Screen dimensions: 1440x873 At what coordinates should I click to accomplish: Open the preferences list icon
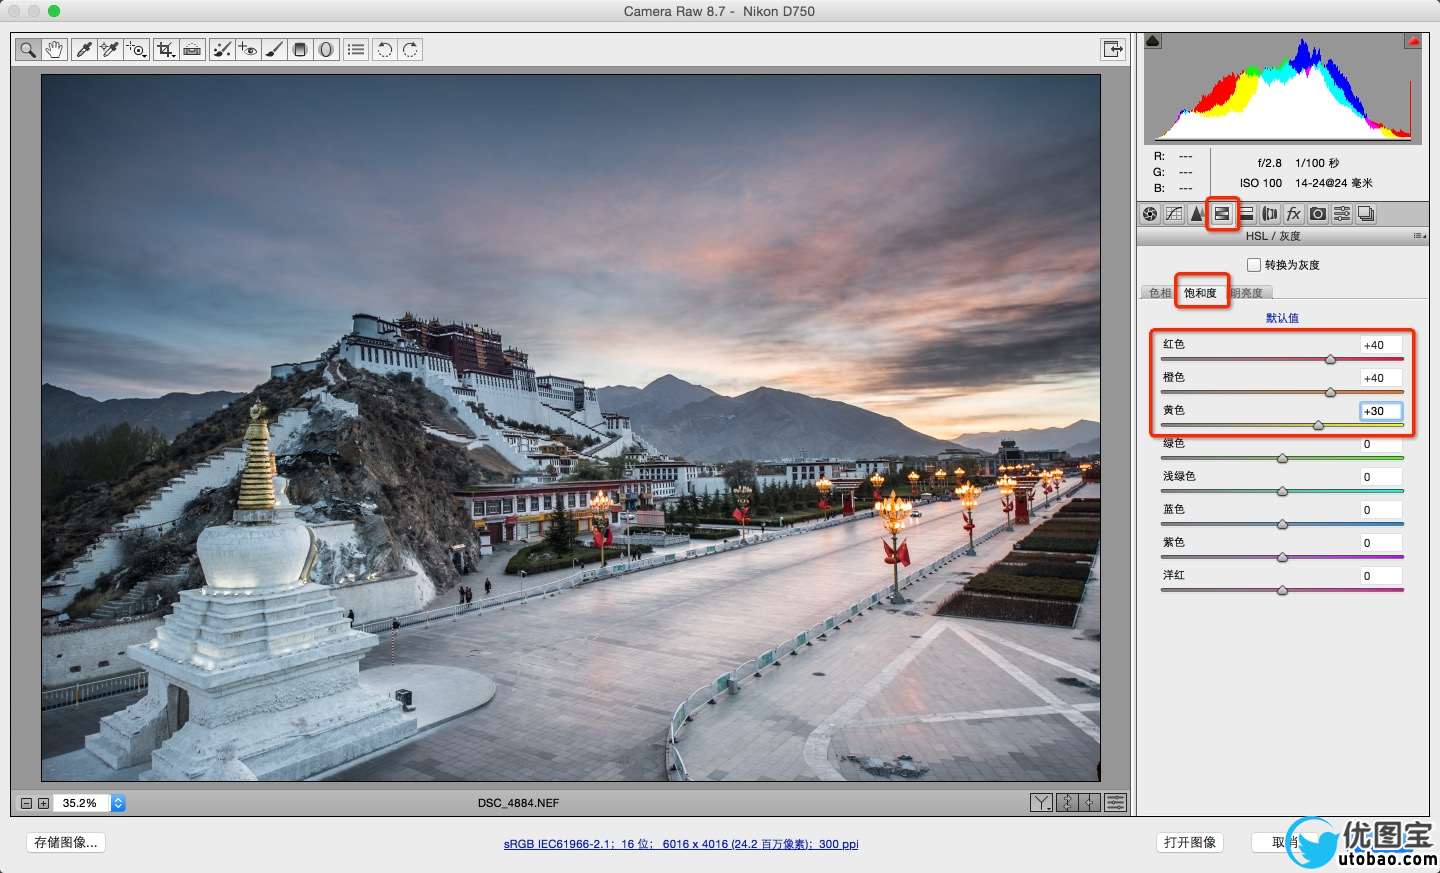(x=356, y=49)
